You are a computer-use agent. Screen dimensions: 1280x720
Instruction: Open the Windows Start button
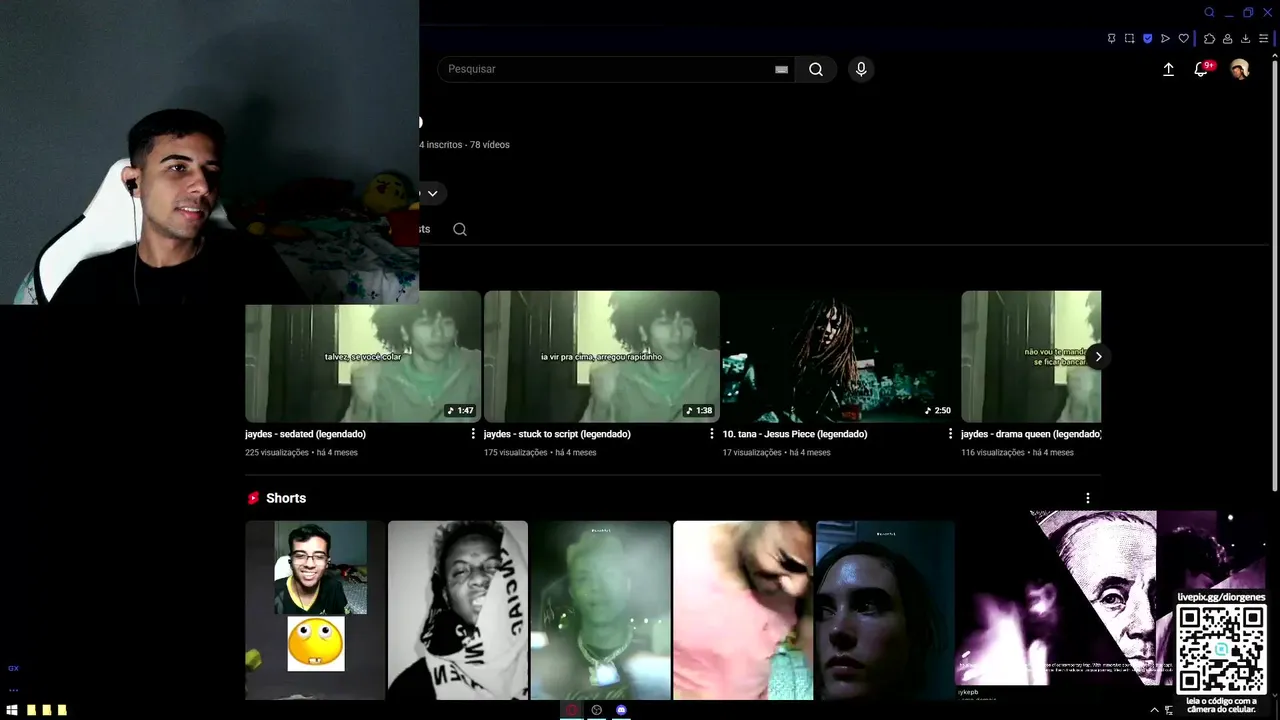(x=12, y=710)
